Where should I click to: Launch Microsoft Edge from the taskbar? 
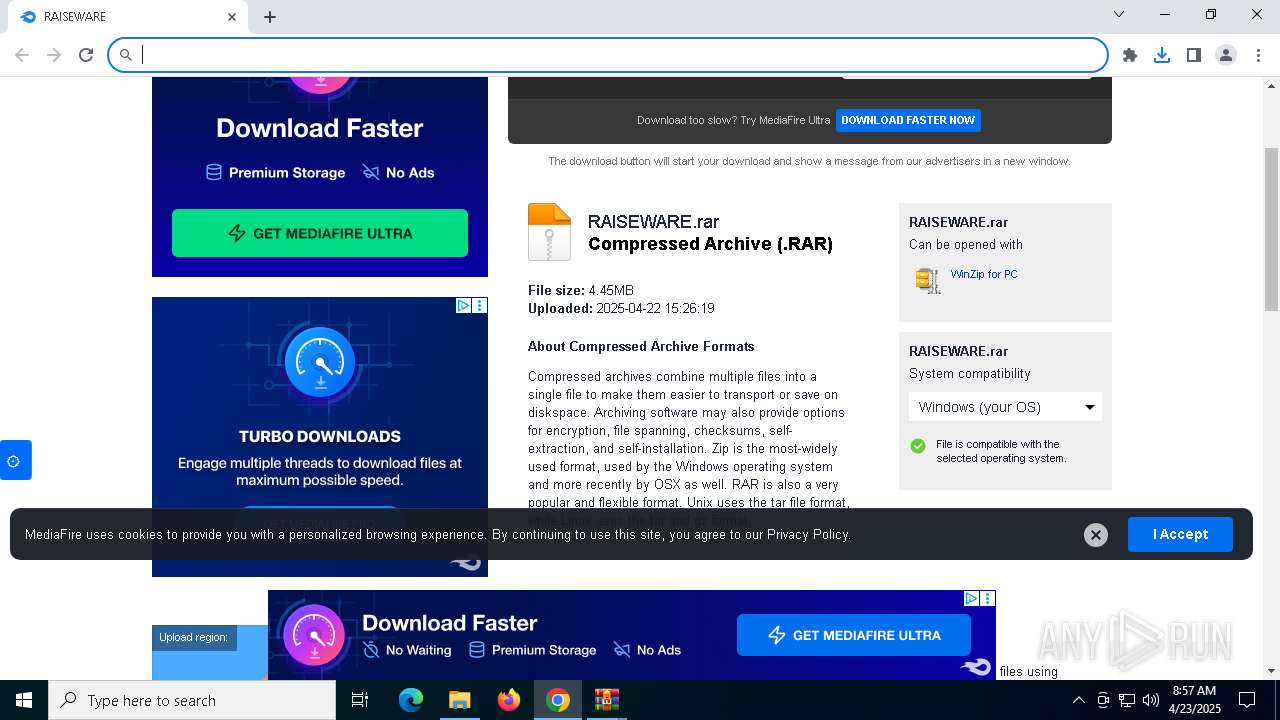(411, 700)
